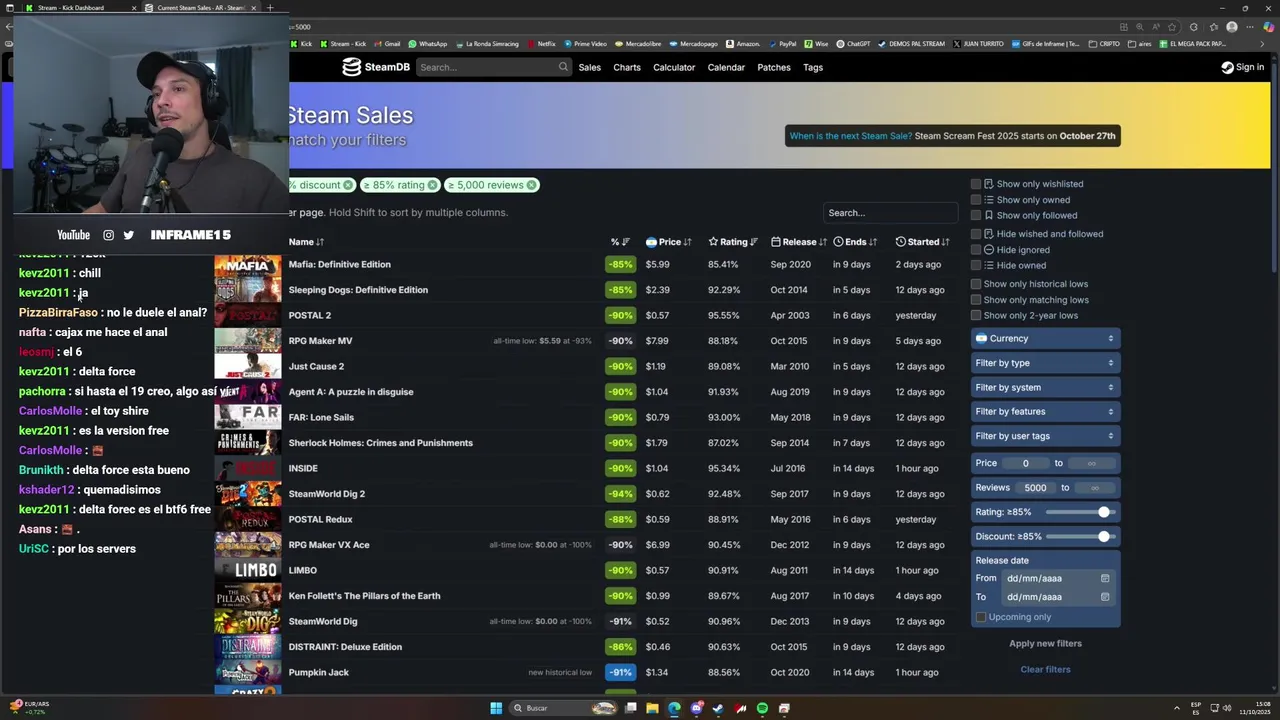The image size is (1280, 720).
Task: Open the Patches menu item
Action: pyautogui.click(x=774, y=67)
